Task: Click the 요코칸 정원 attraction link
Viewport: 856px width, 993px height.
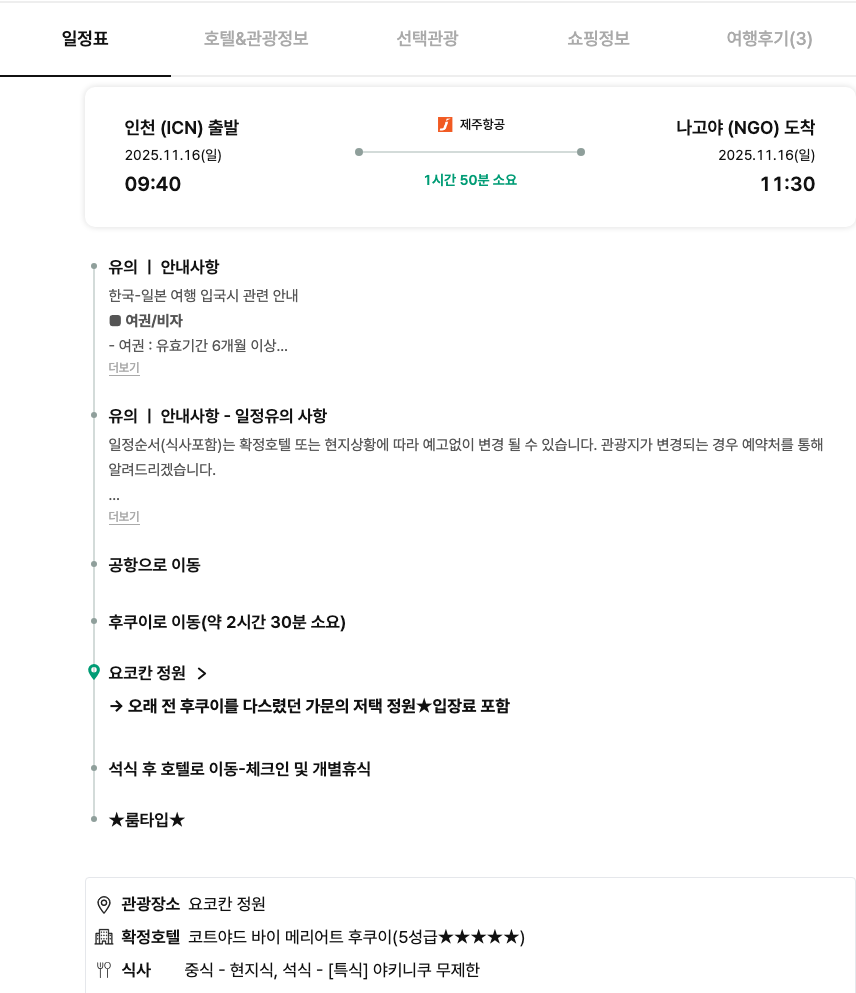Action: click(147, 673)
